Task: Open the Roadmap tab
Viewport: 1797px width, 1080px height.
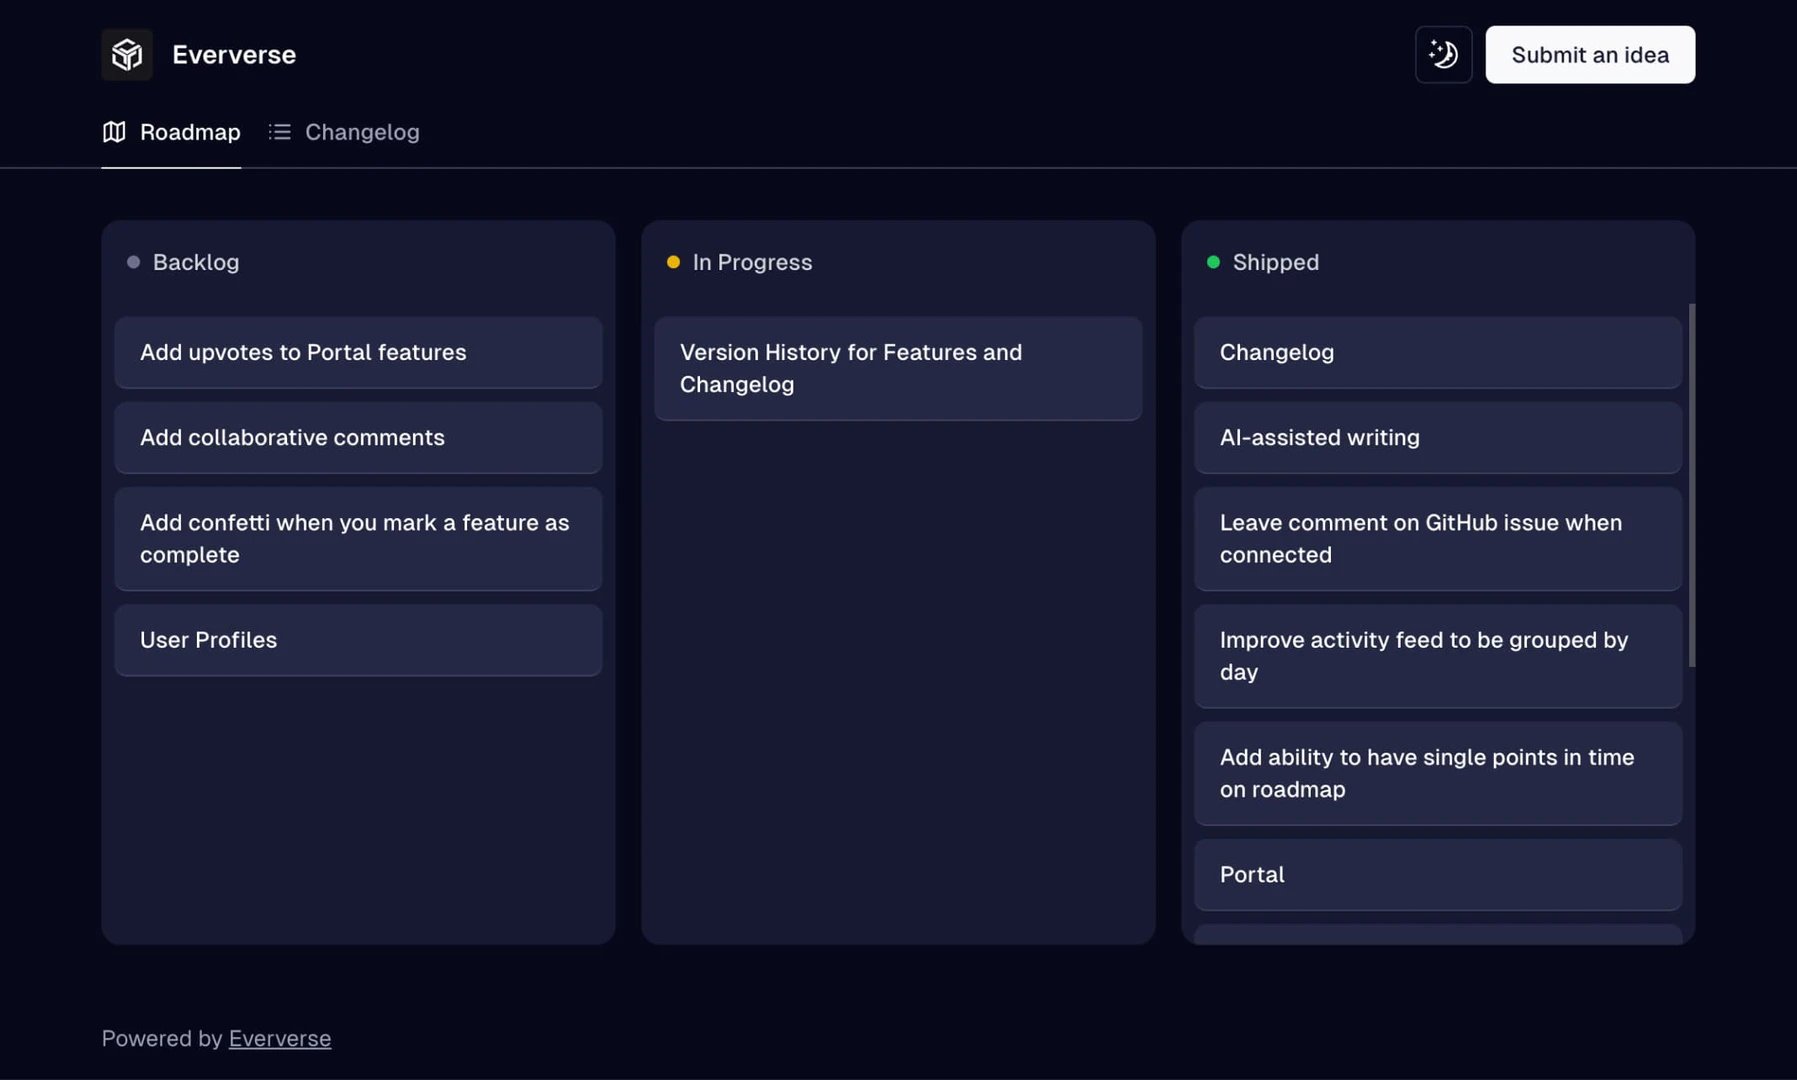Action: (x=189, y=131)
